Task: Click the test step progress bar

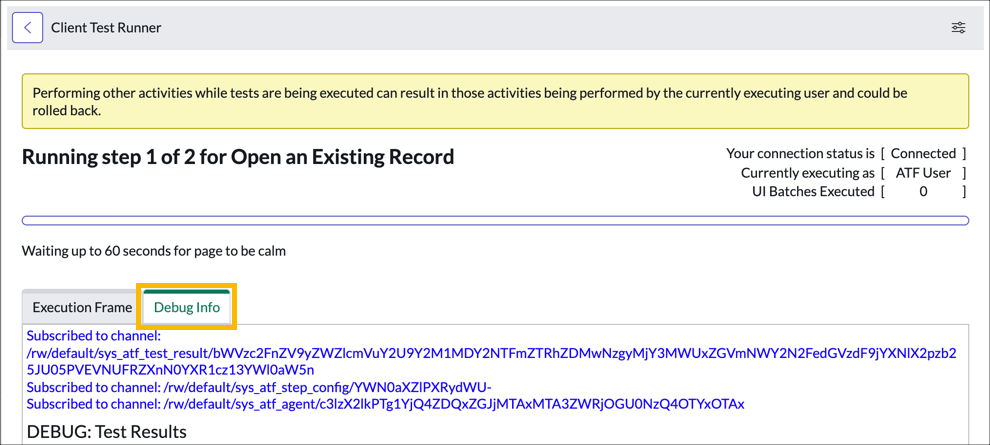Action: tap(495, 221)
